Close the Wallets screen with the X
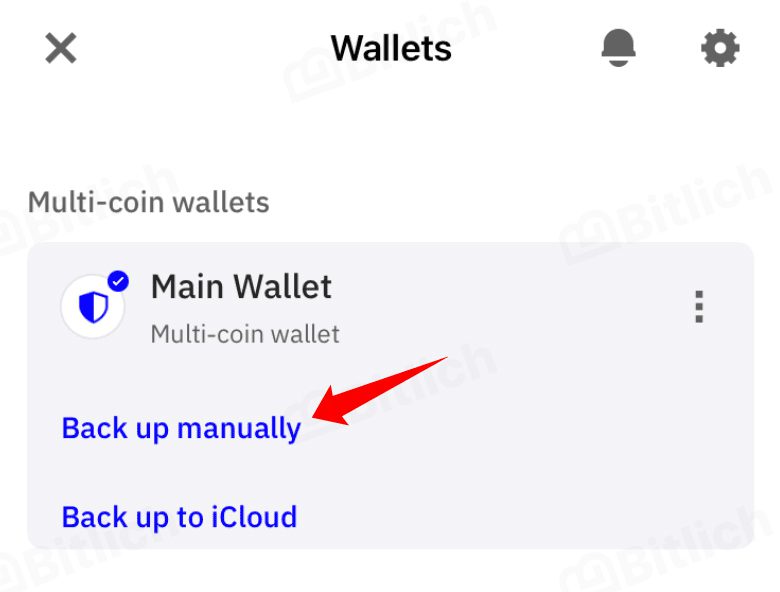The width and height of the screenshot is (780, 592). [61, 48]
